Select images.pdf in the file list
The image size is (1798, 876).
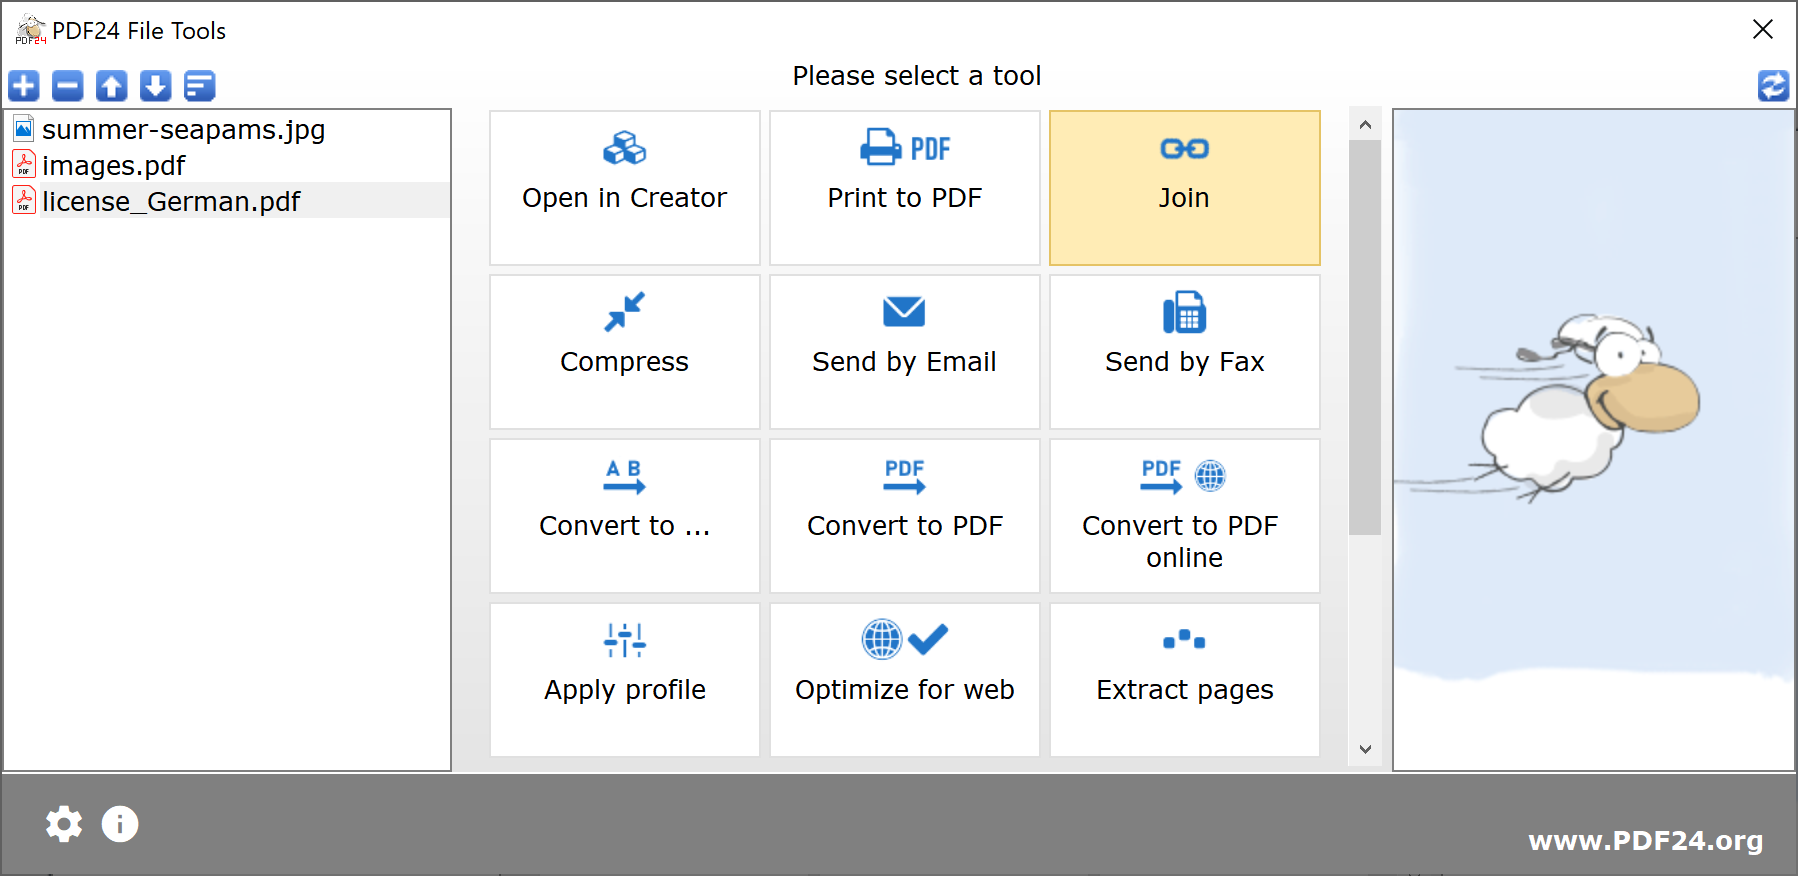(113, 166)
